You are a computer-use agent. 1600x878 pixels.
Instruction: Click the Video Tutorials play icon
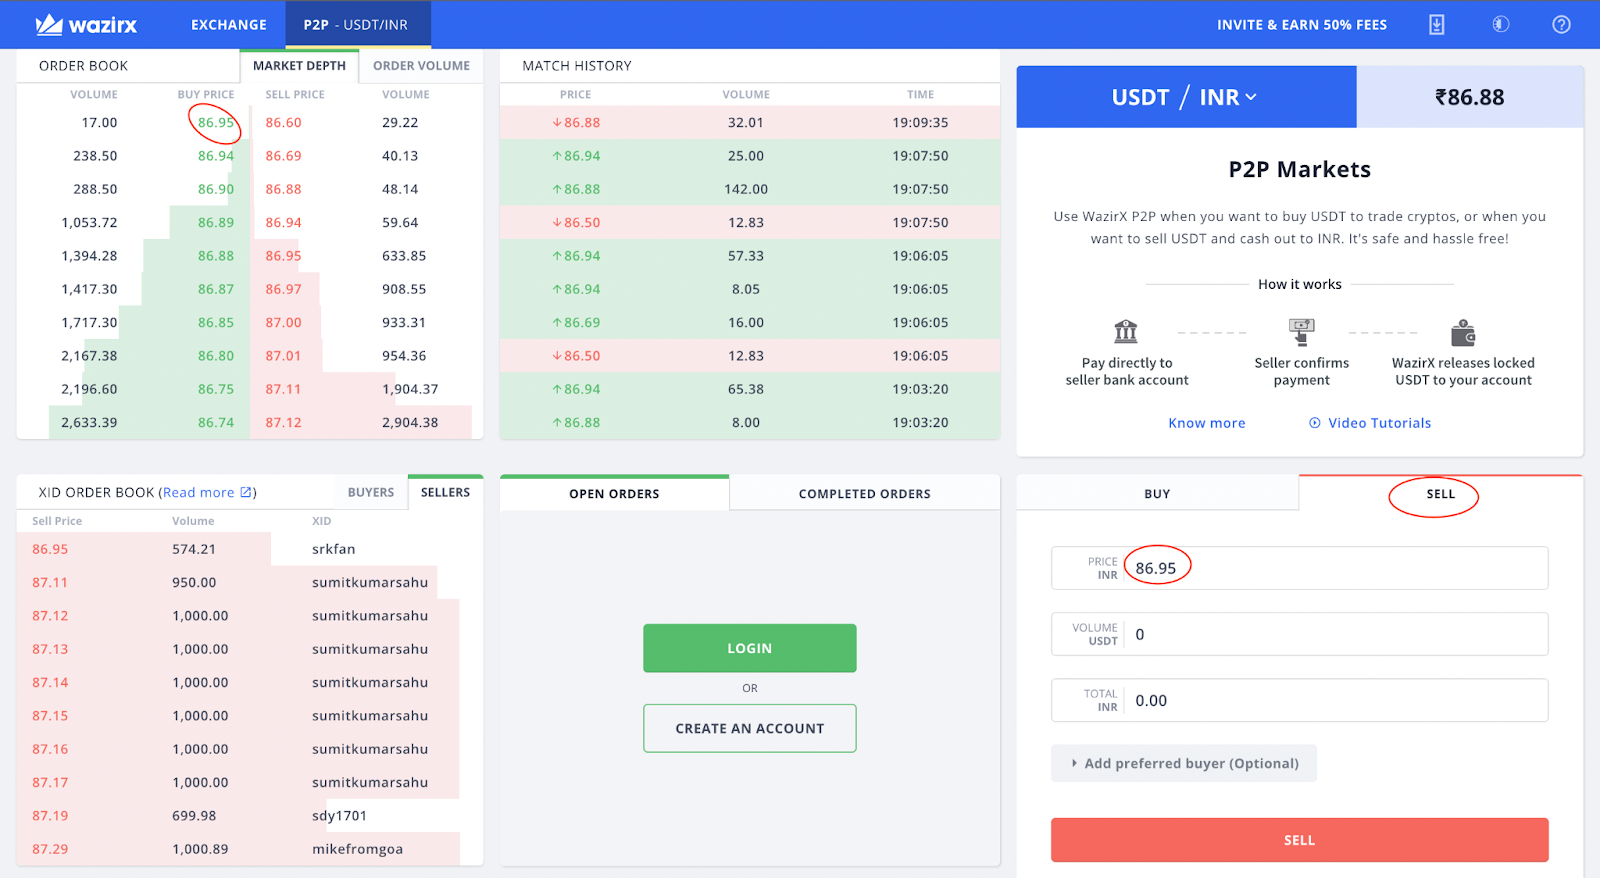1315,423
